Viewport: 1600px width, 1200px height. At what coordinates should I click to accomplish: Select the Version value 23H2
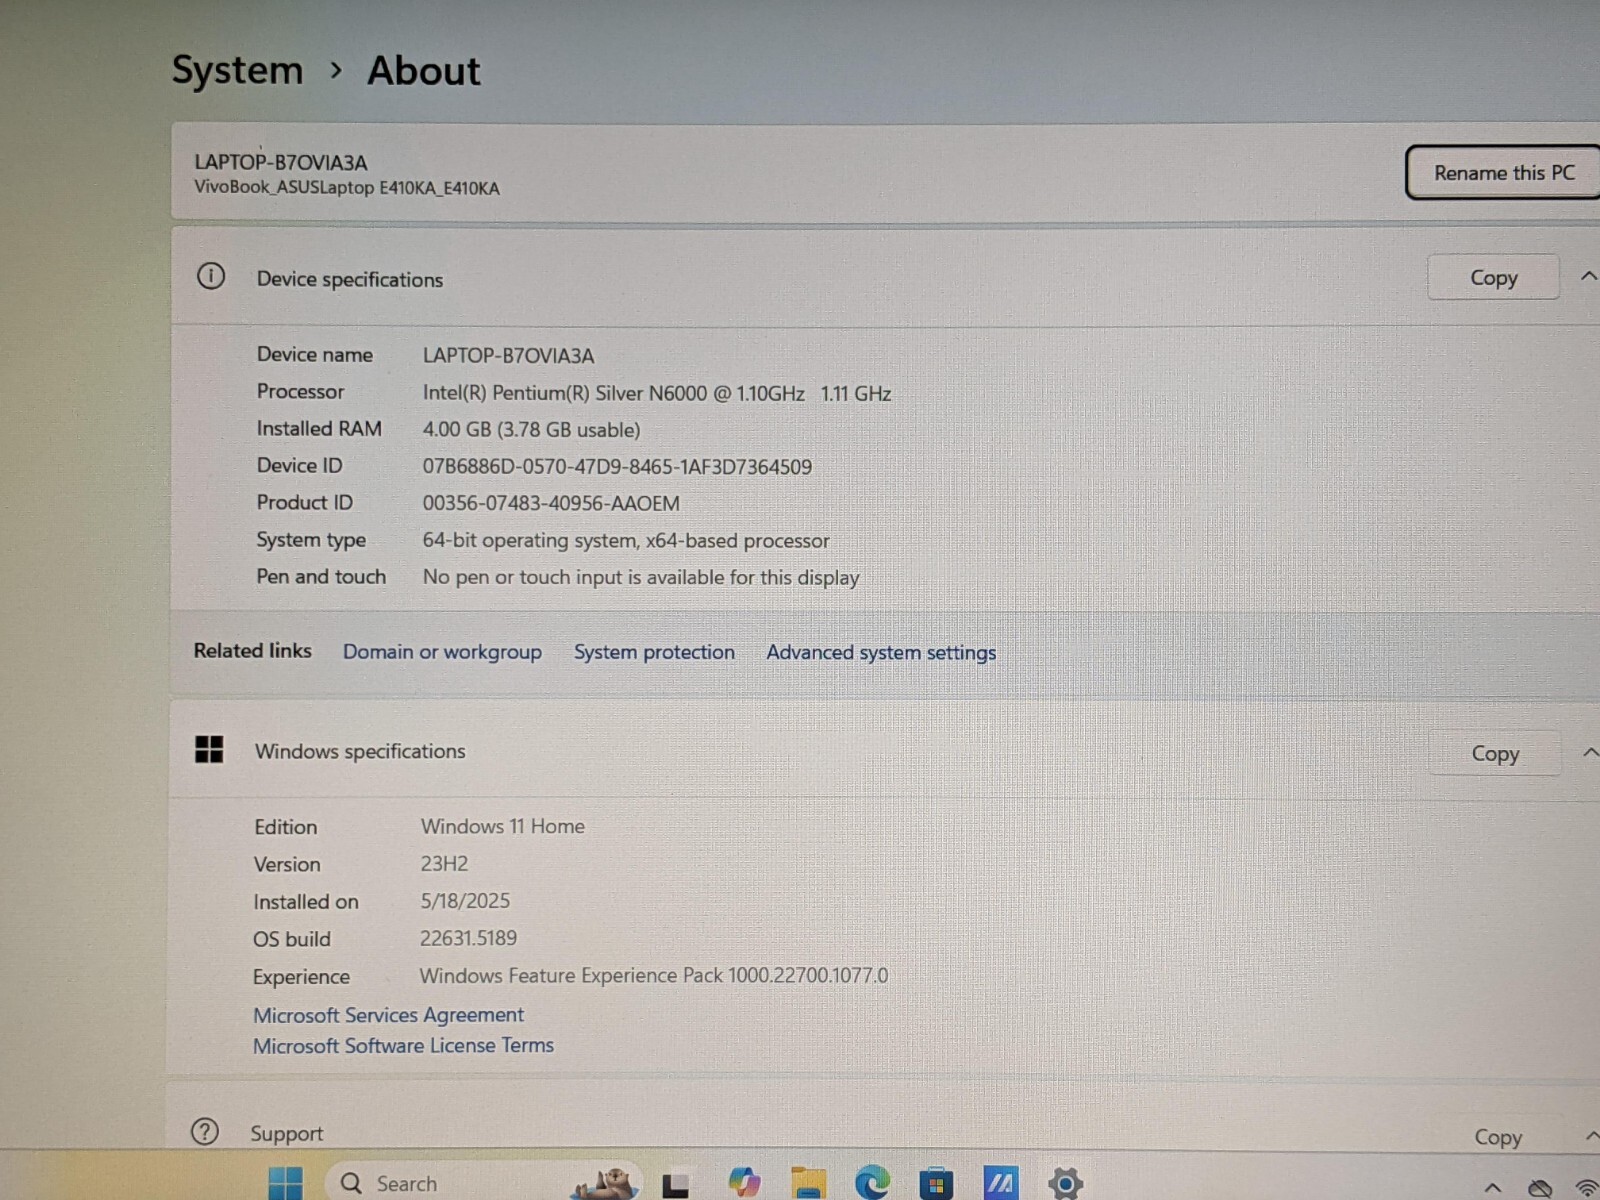click(x=444, y=863)
